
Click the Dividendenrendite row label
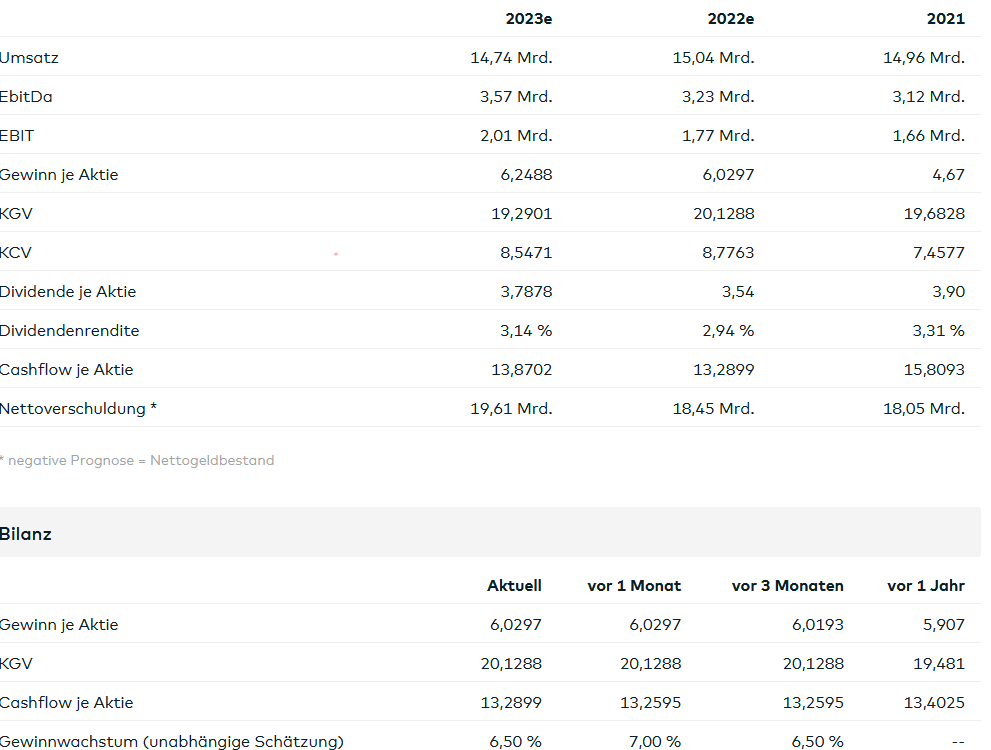70,331
